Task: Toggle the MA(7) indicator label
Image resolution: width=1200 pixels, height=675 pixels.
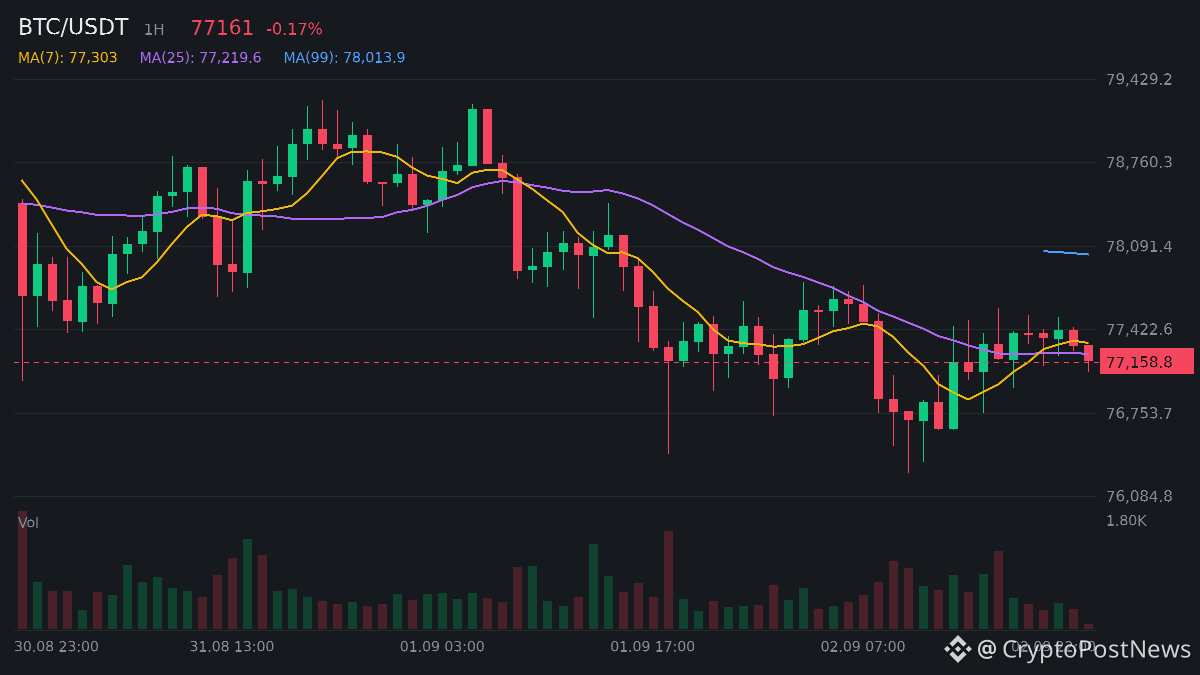Action: [x=68, y=58]
